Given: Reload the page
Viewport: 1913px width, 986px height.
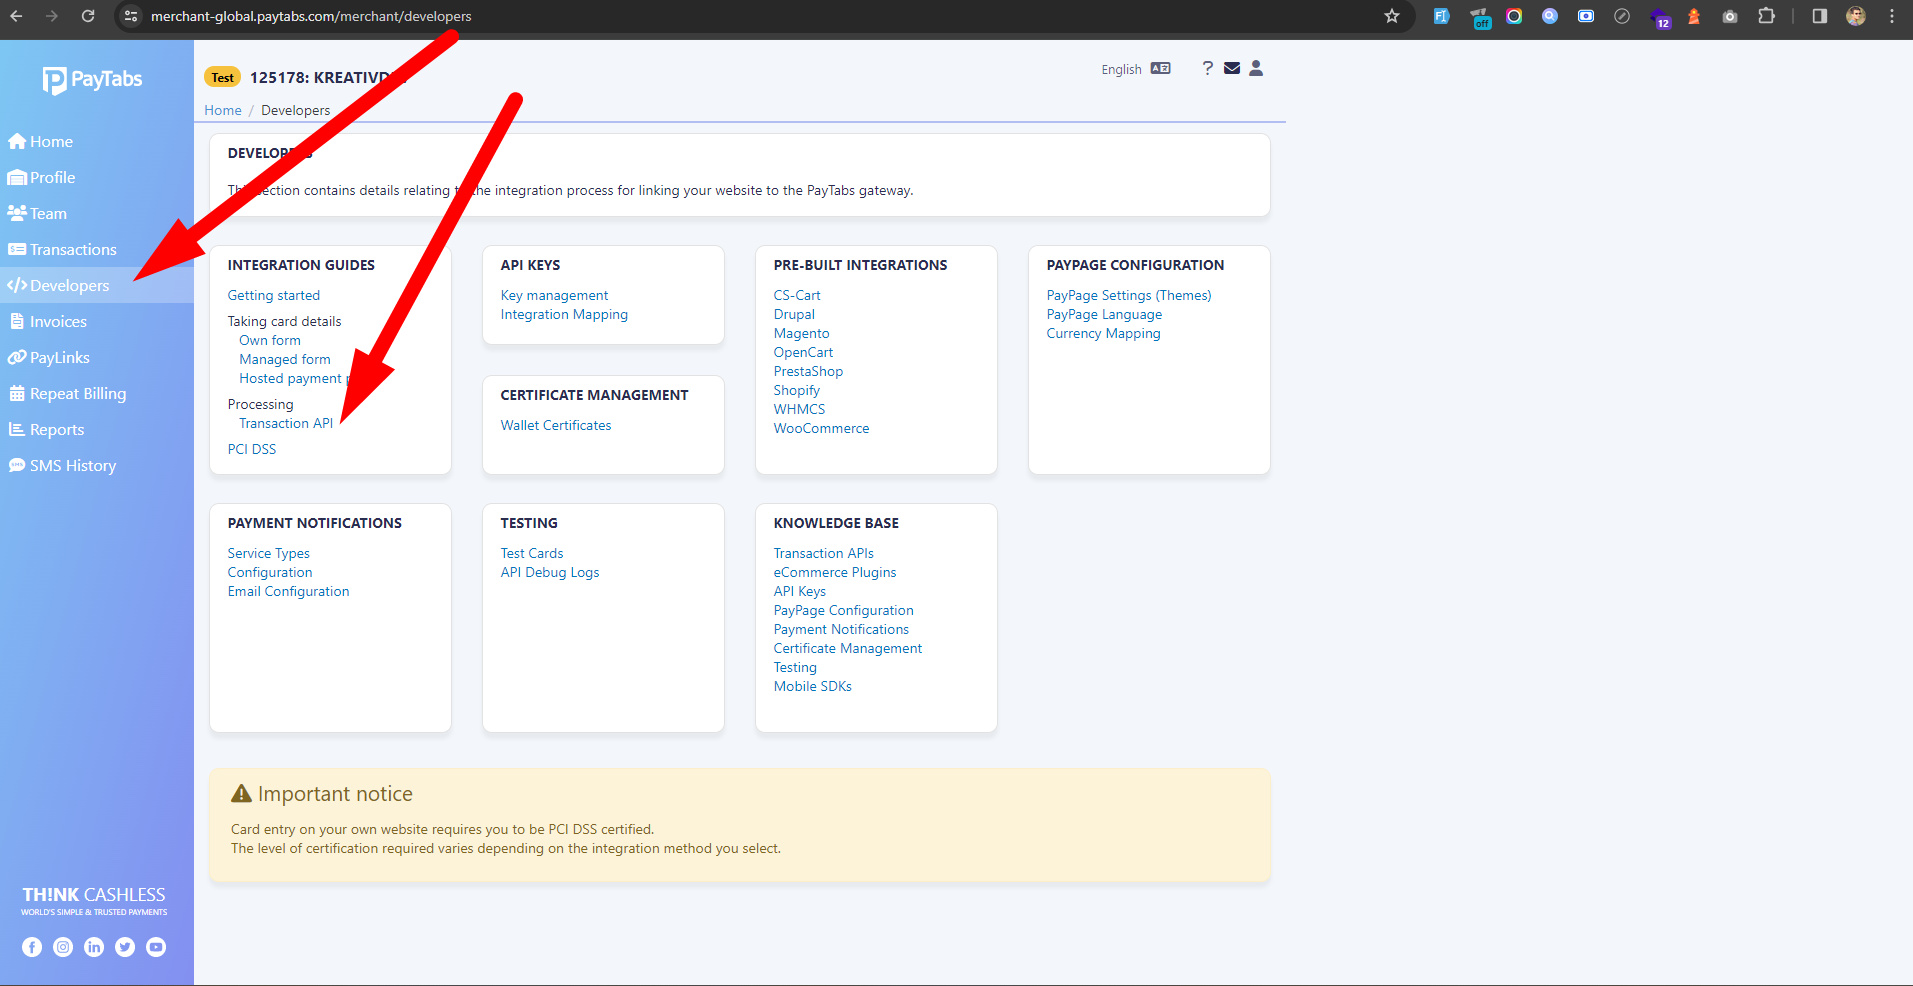Looking at the screenshot, I should click(88, 16).
